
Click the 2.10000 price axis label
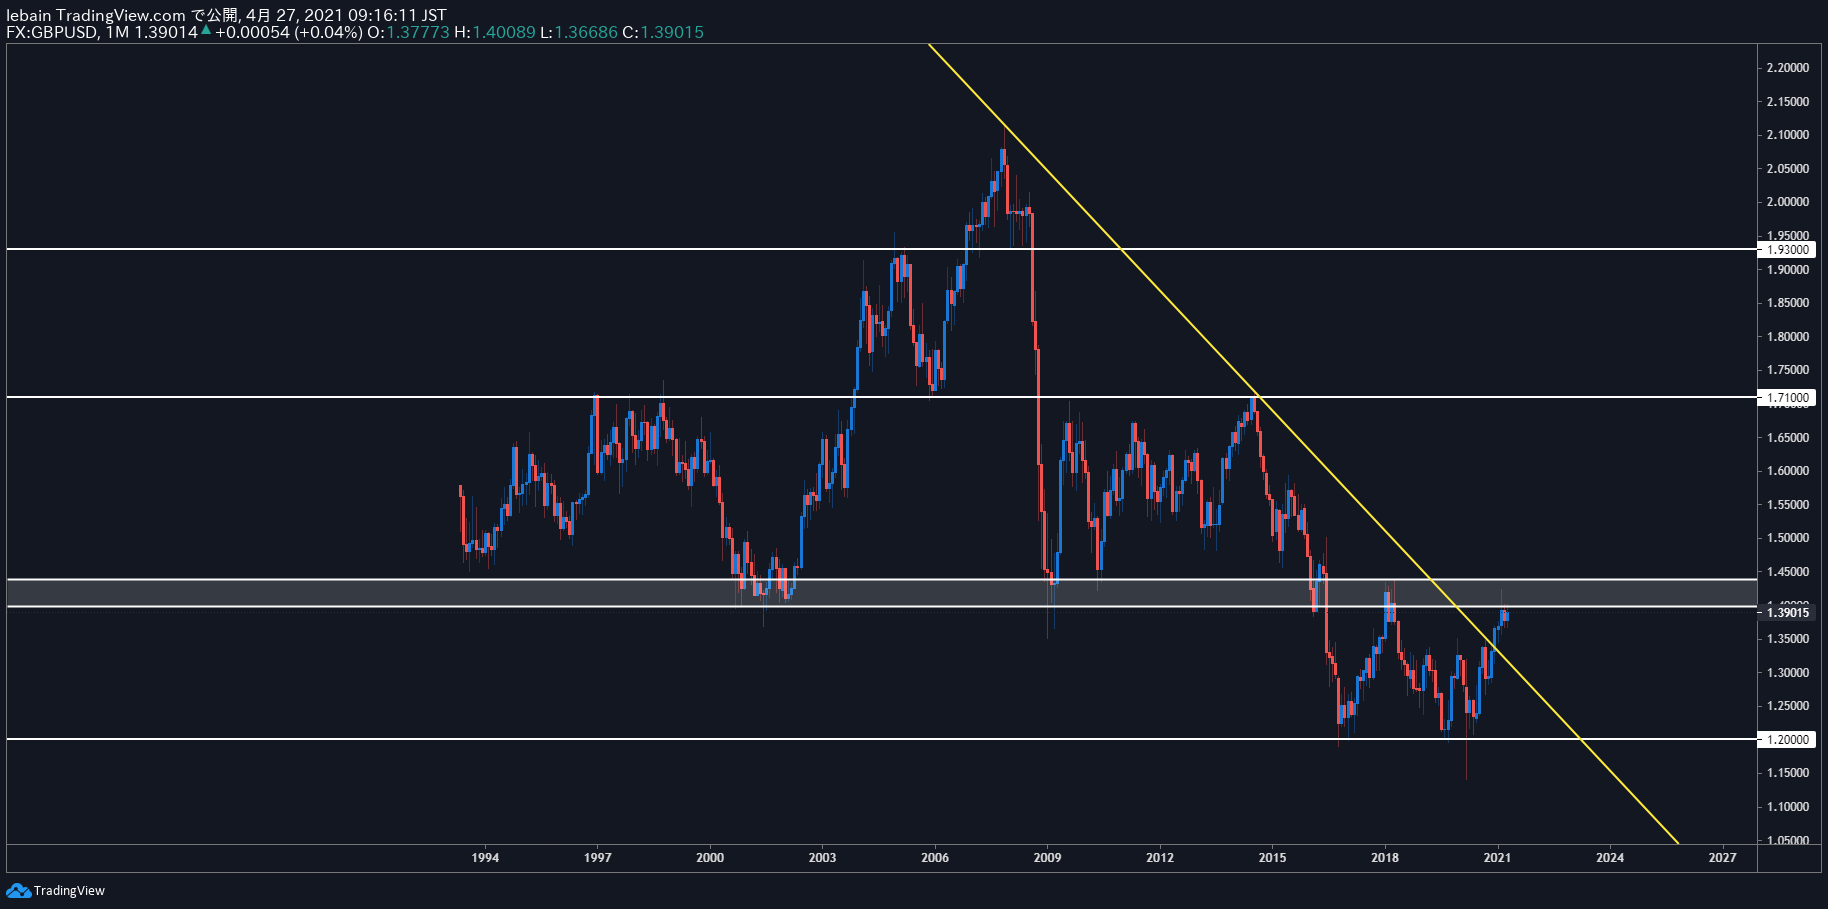pos(1788,135)
